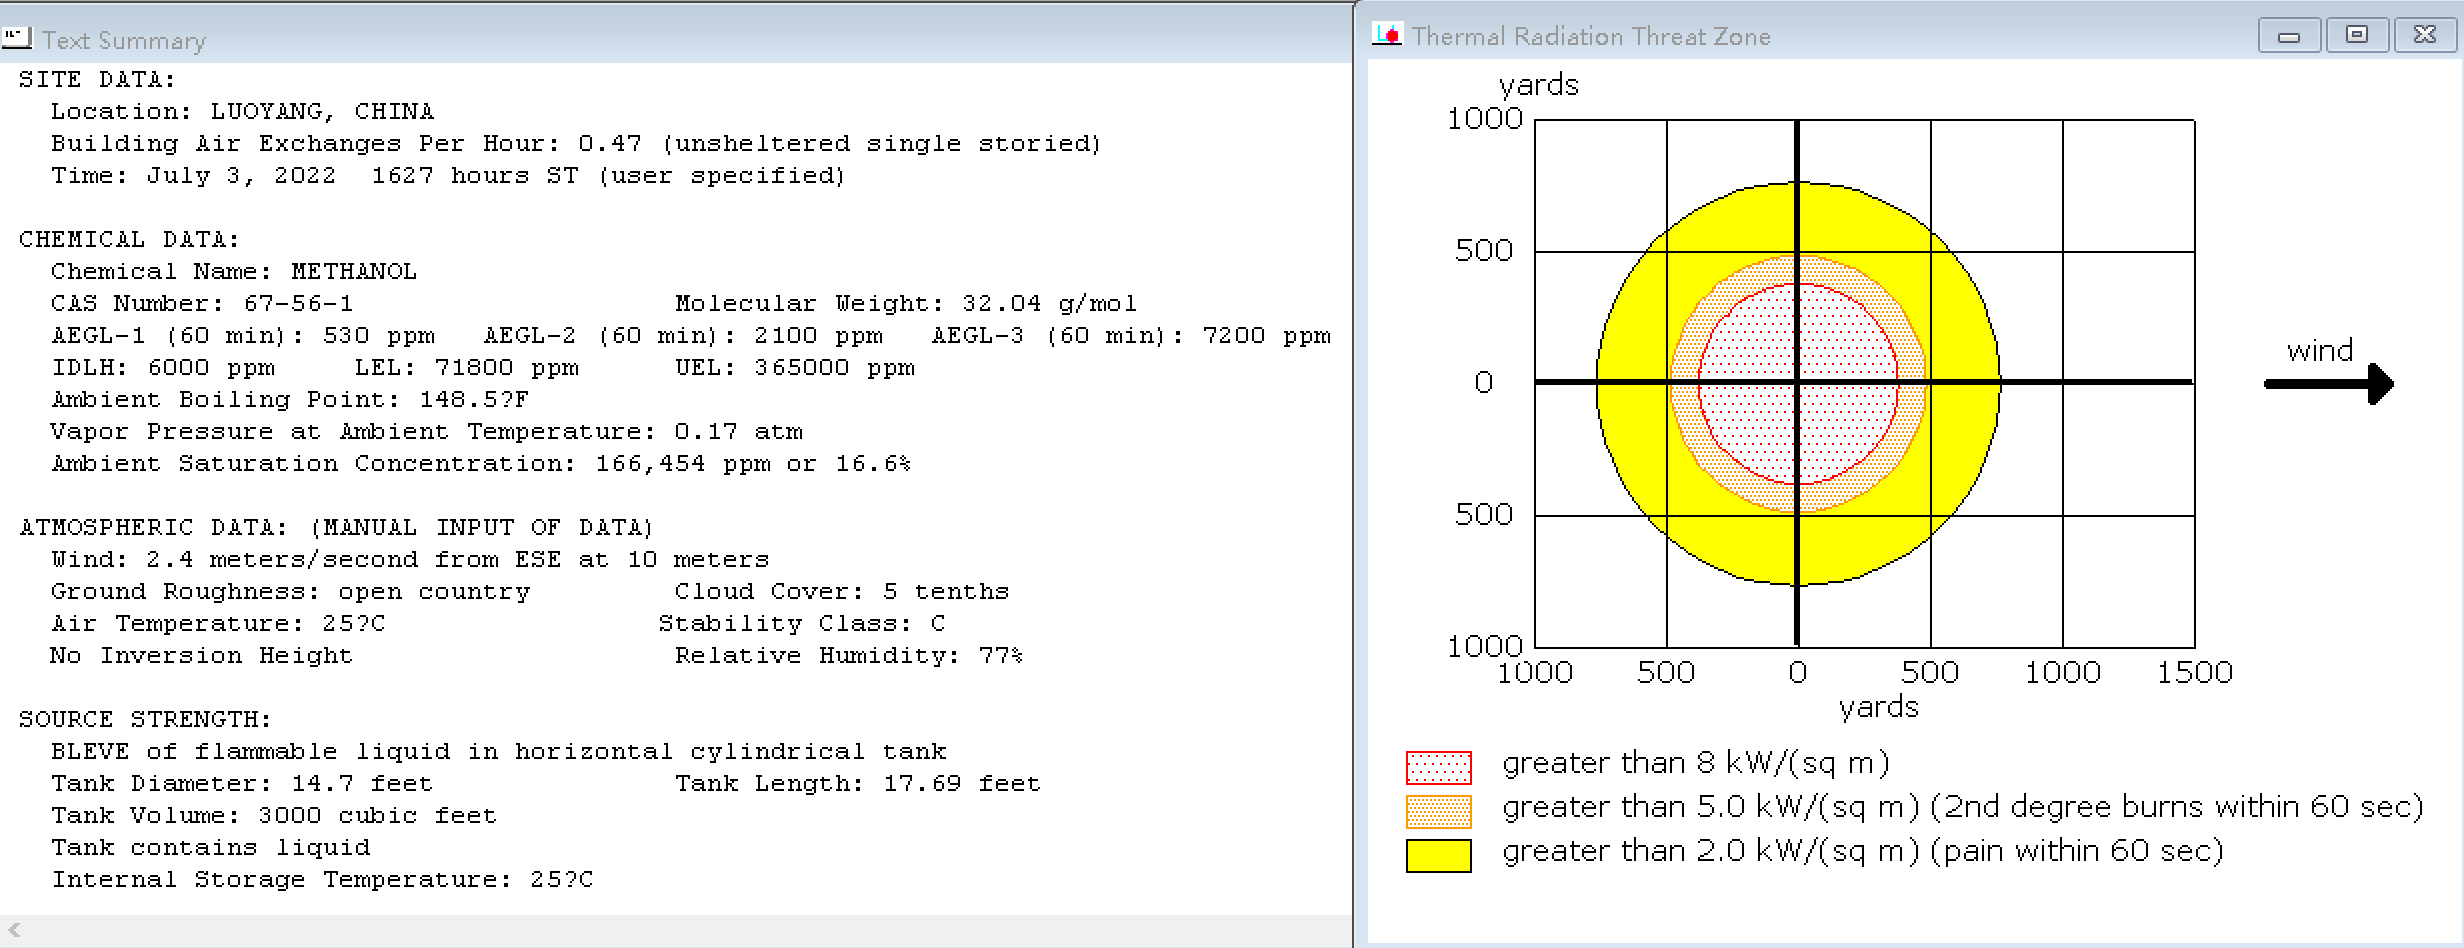Click the Ambient Saturation Concentration line
Screen dimensions: 2464x948
481,463
